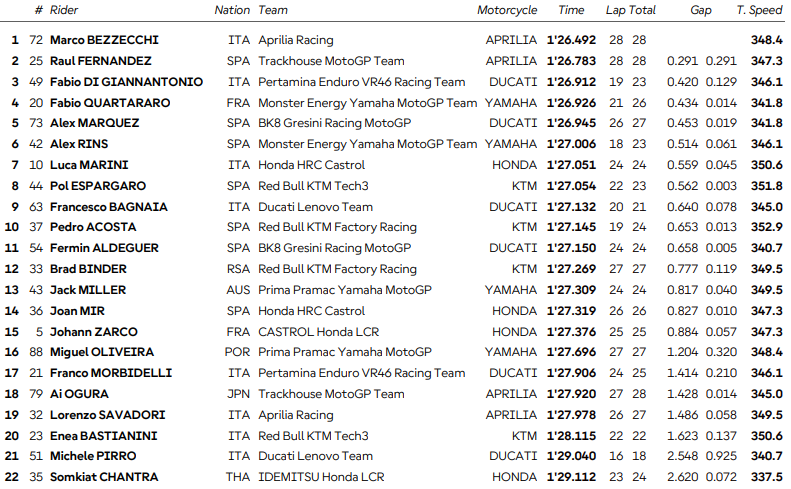This screenshot has width=791, height=489.
Task: Click the Rider column header
Action: (x=64, y=10)
